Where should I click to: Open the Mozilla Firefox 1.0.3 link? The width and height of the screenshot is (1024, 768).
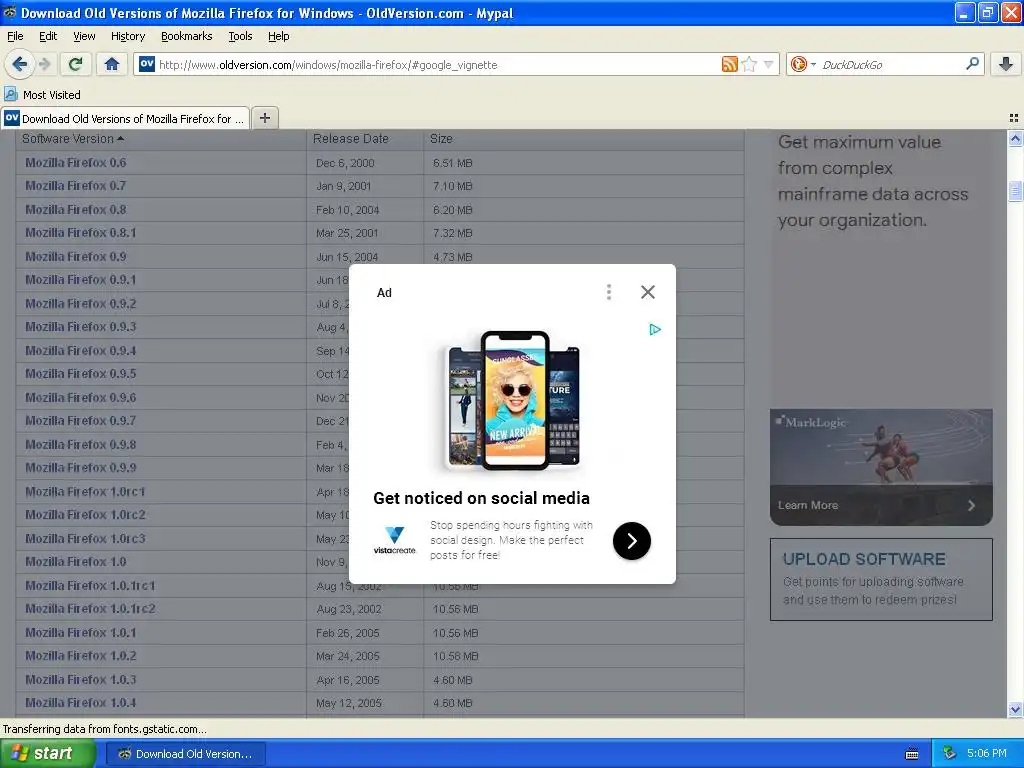80,679
